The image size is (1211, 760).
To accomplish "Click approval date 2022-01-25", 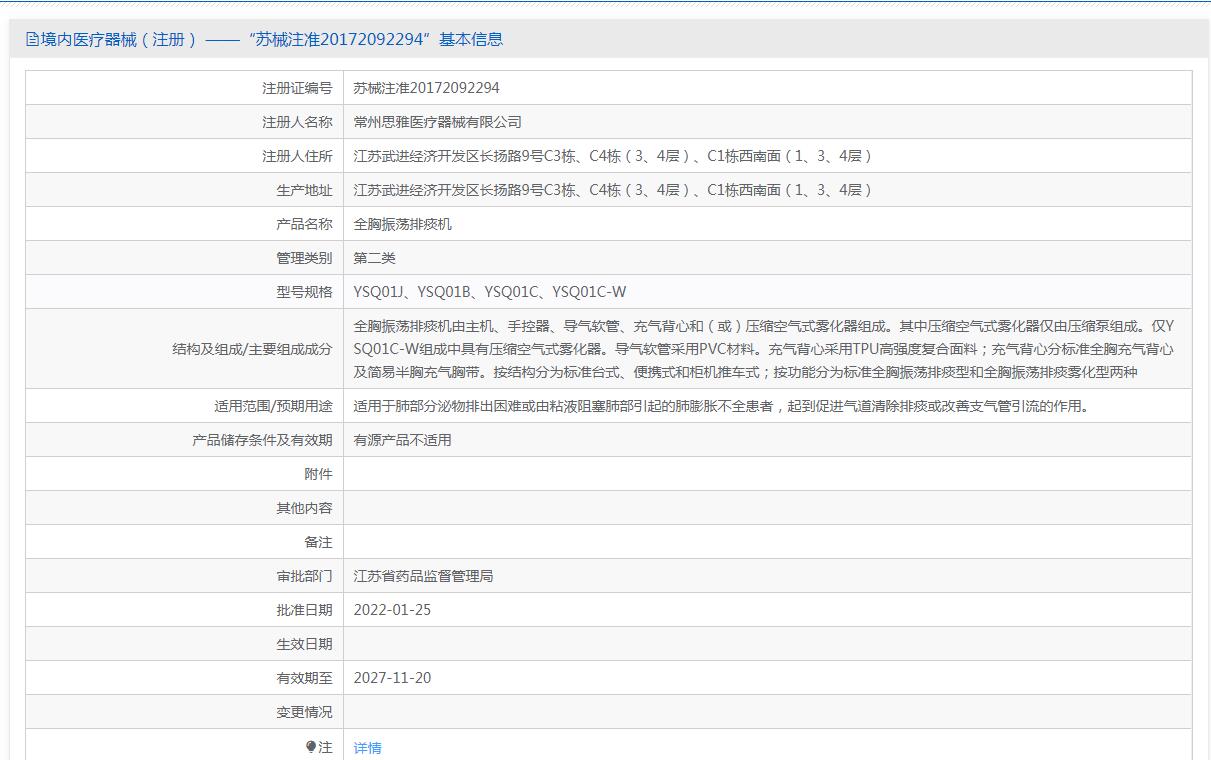I will pos(392,610).
